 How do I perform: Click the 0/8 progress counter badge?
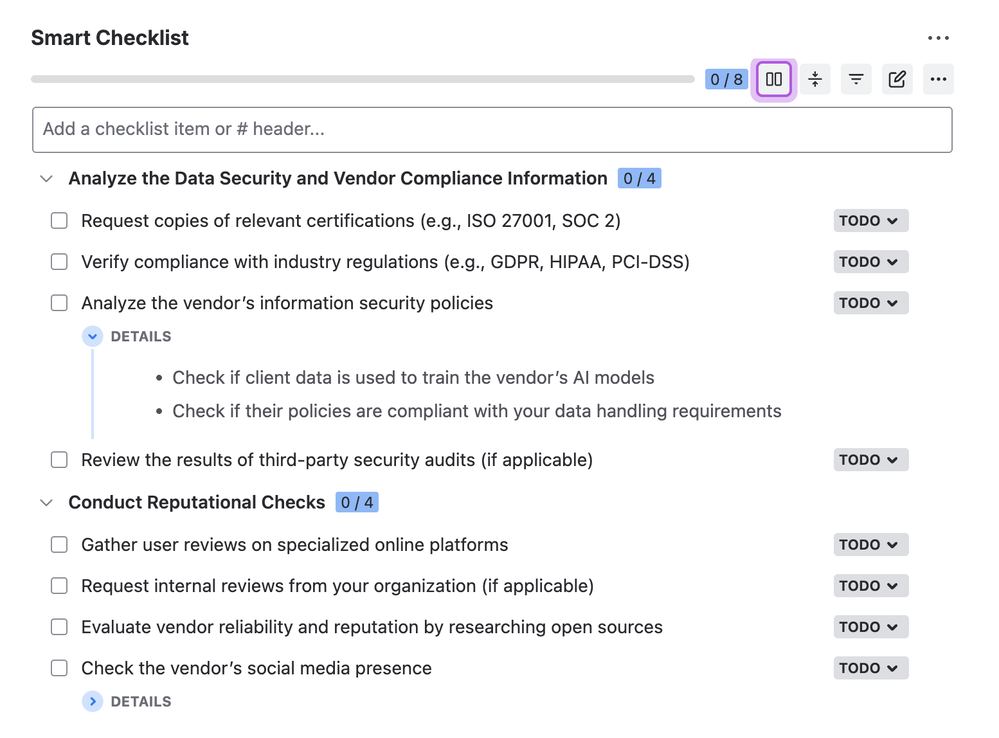point(726,79)
